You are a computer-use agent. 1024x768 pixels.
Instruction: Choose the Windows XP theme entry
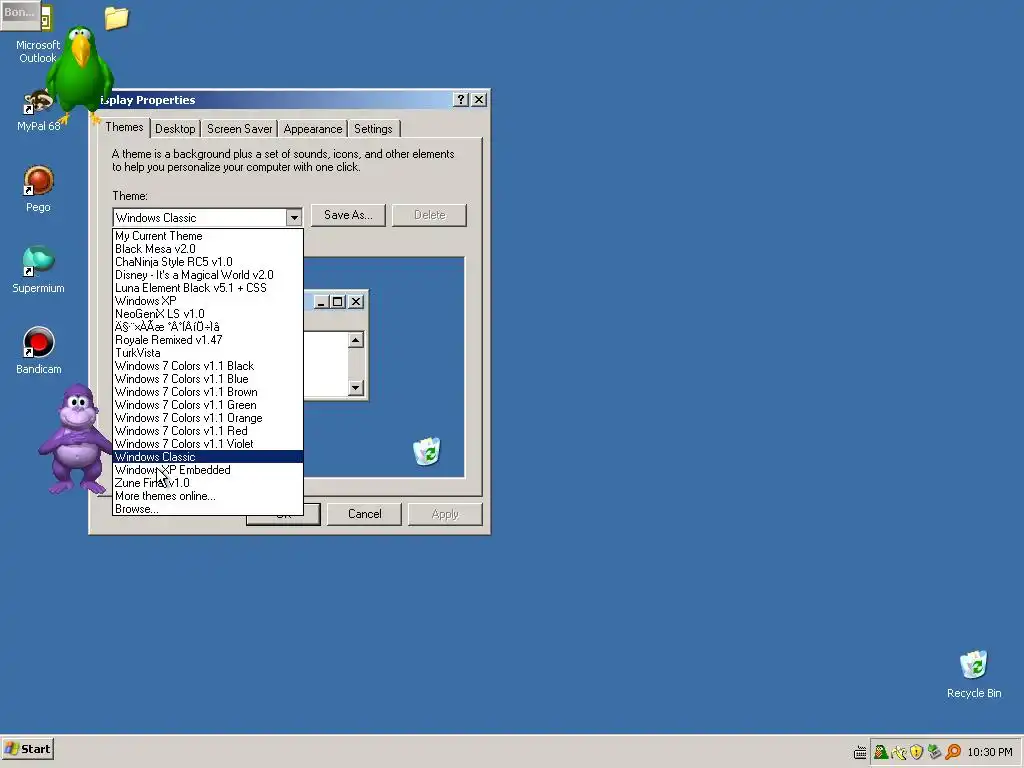coord(208,301)
